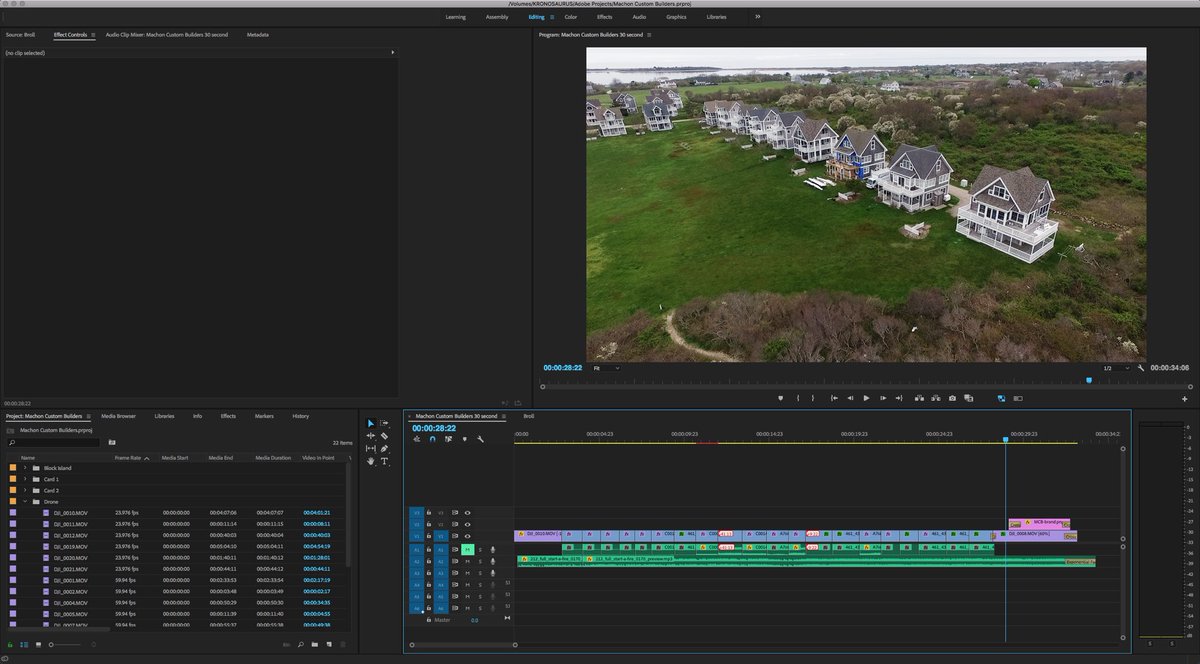Pick the Hand tool
This screenshot has width=1200, height=664.
(371, 461)
